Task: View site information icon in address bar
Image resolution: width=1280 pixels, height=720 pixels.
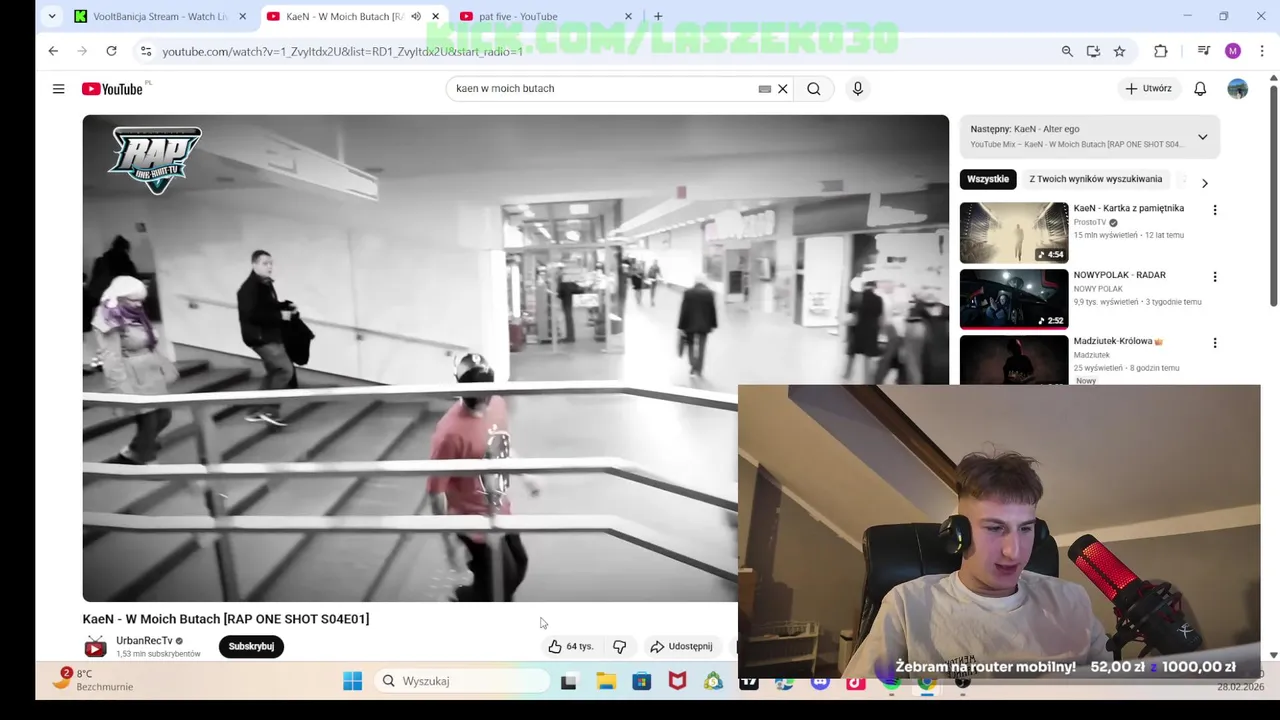Action: pyautogui.click(x=146, y=51)
